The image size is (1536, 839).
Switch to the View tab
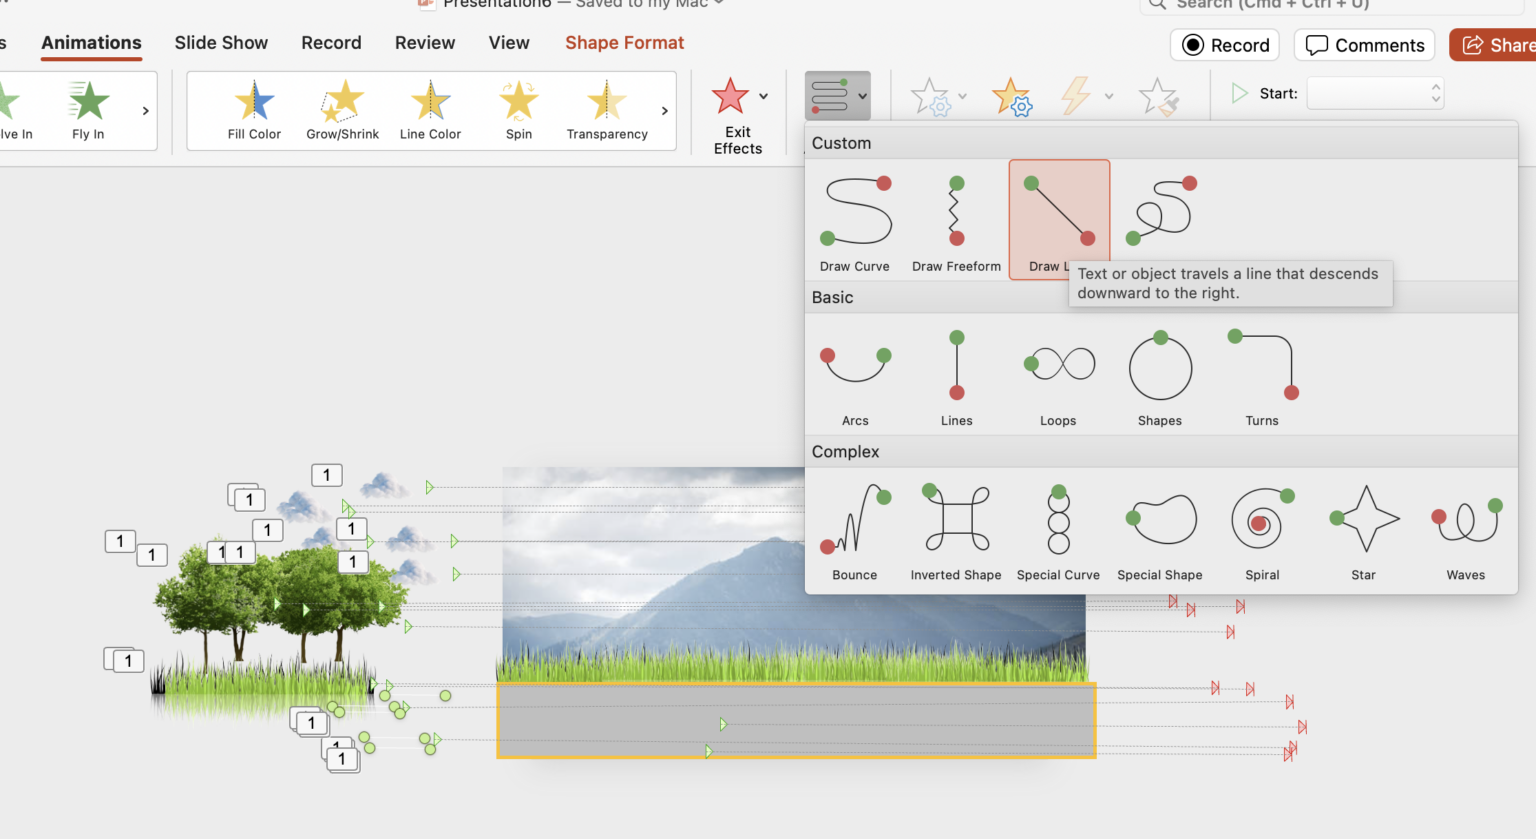click(509, 43)
